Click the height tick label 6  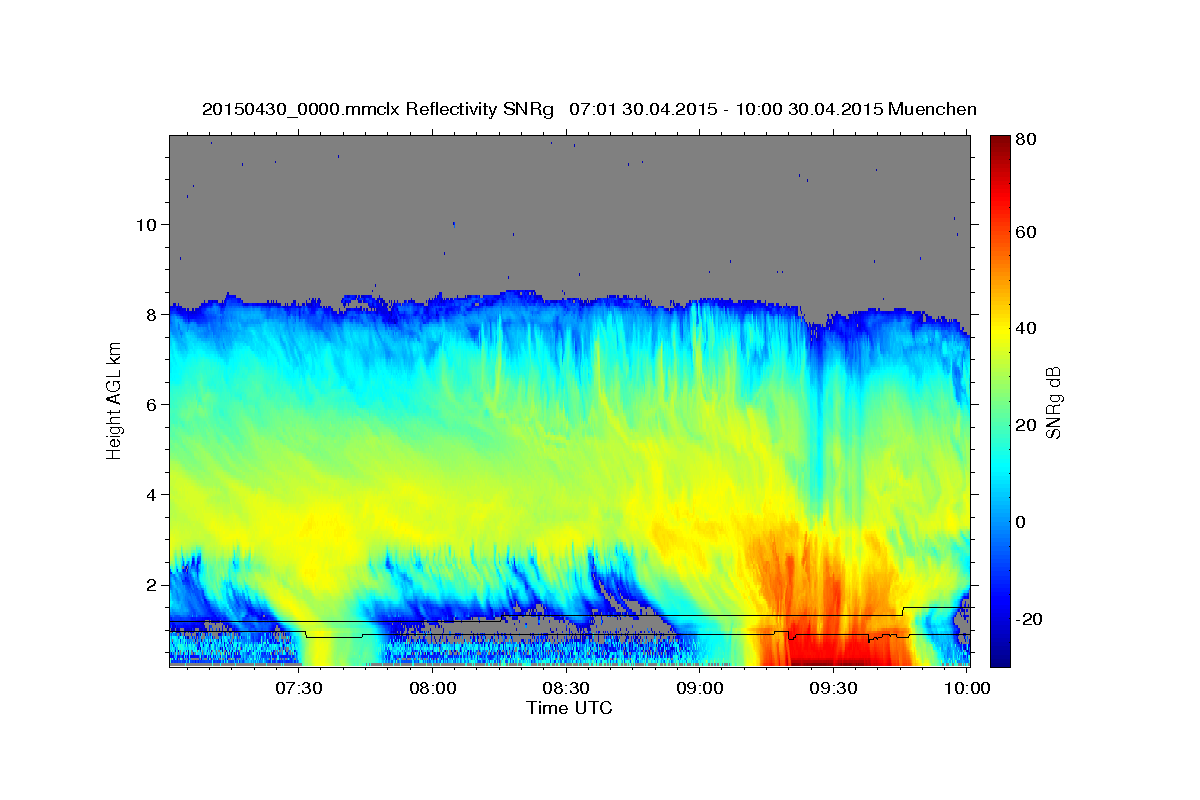coord(152,404)
